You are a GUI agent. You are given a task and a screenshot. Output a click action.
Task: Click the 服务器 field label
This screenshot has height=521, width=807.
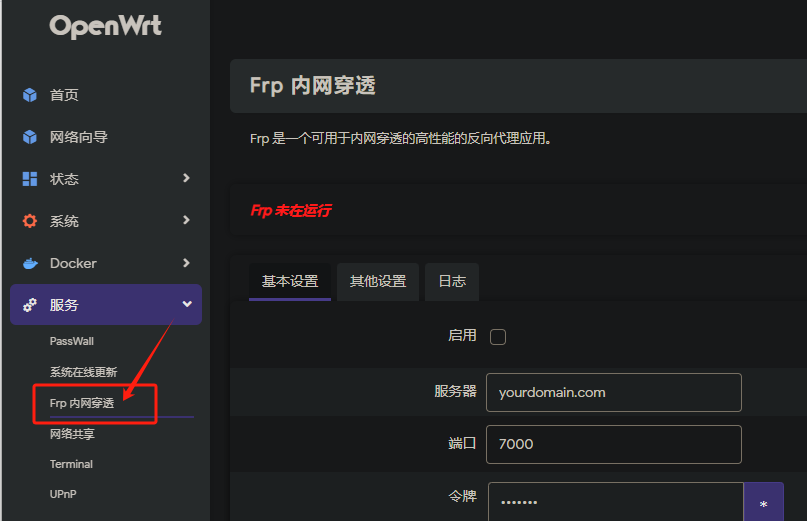(455, 391)
